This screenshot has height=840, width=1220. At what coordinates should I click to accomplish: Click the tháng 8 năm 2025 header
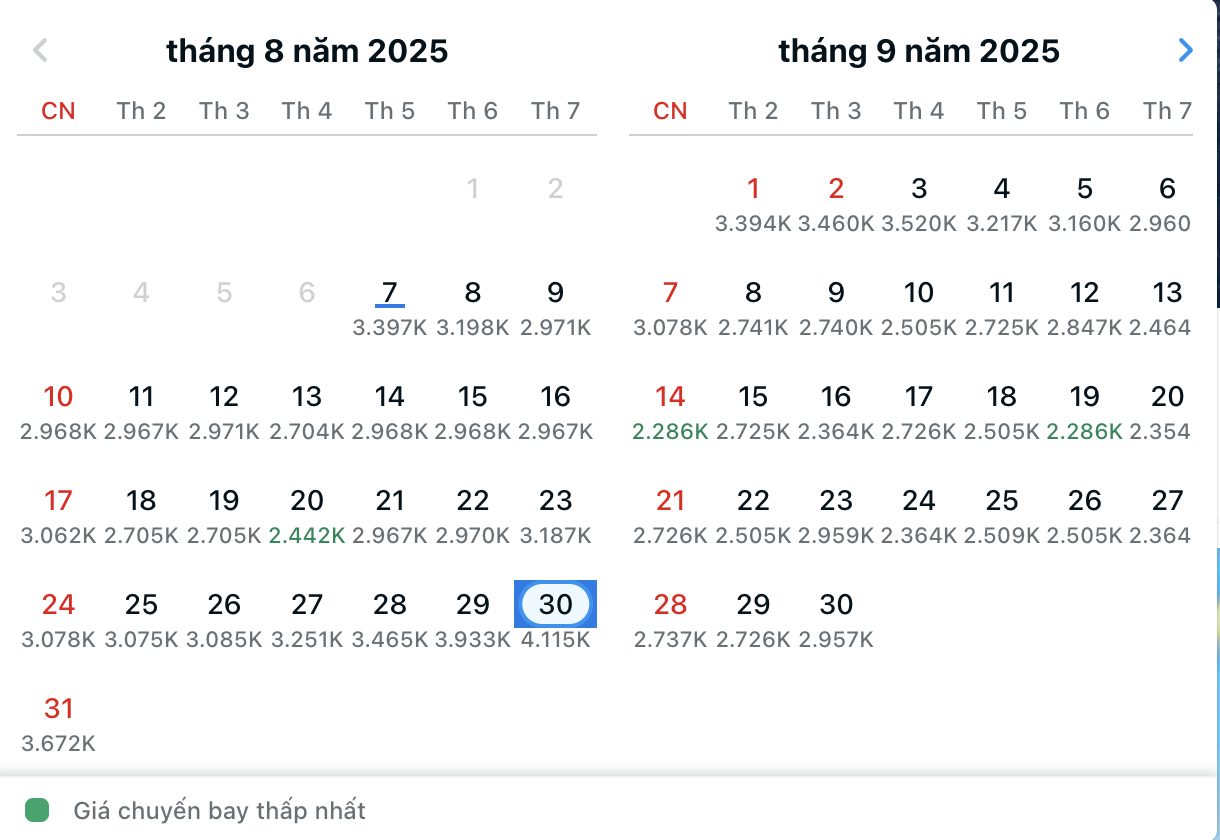307,50
